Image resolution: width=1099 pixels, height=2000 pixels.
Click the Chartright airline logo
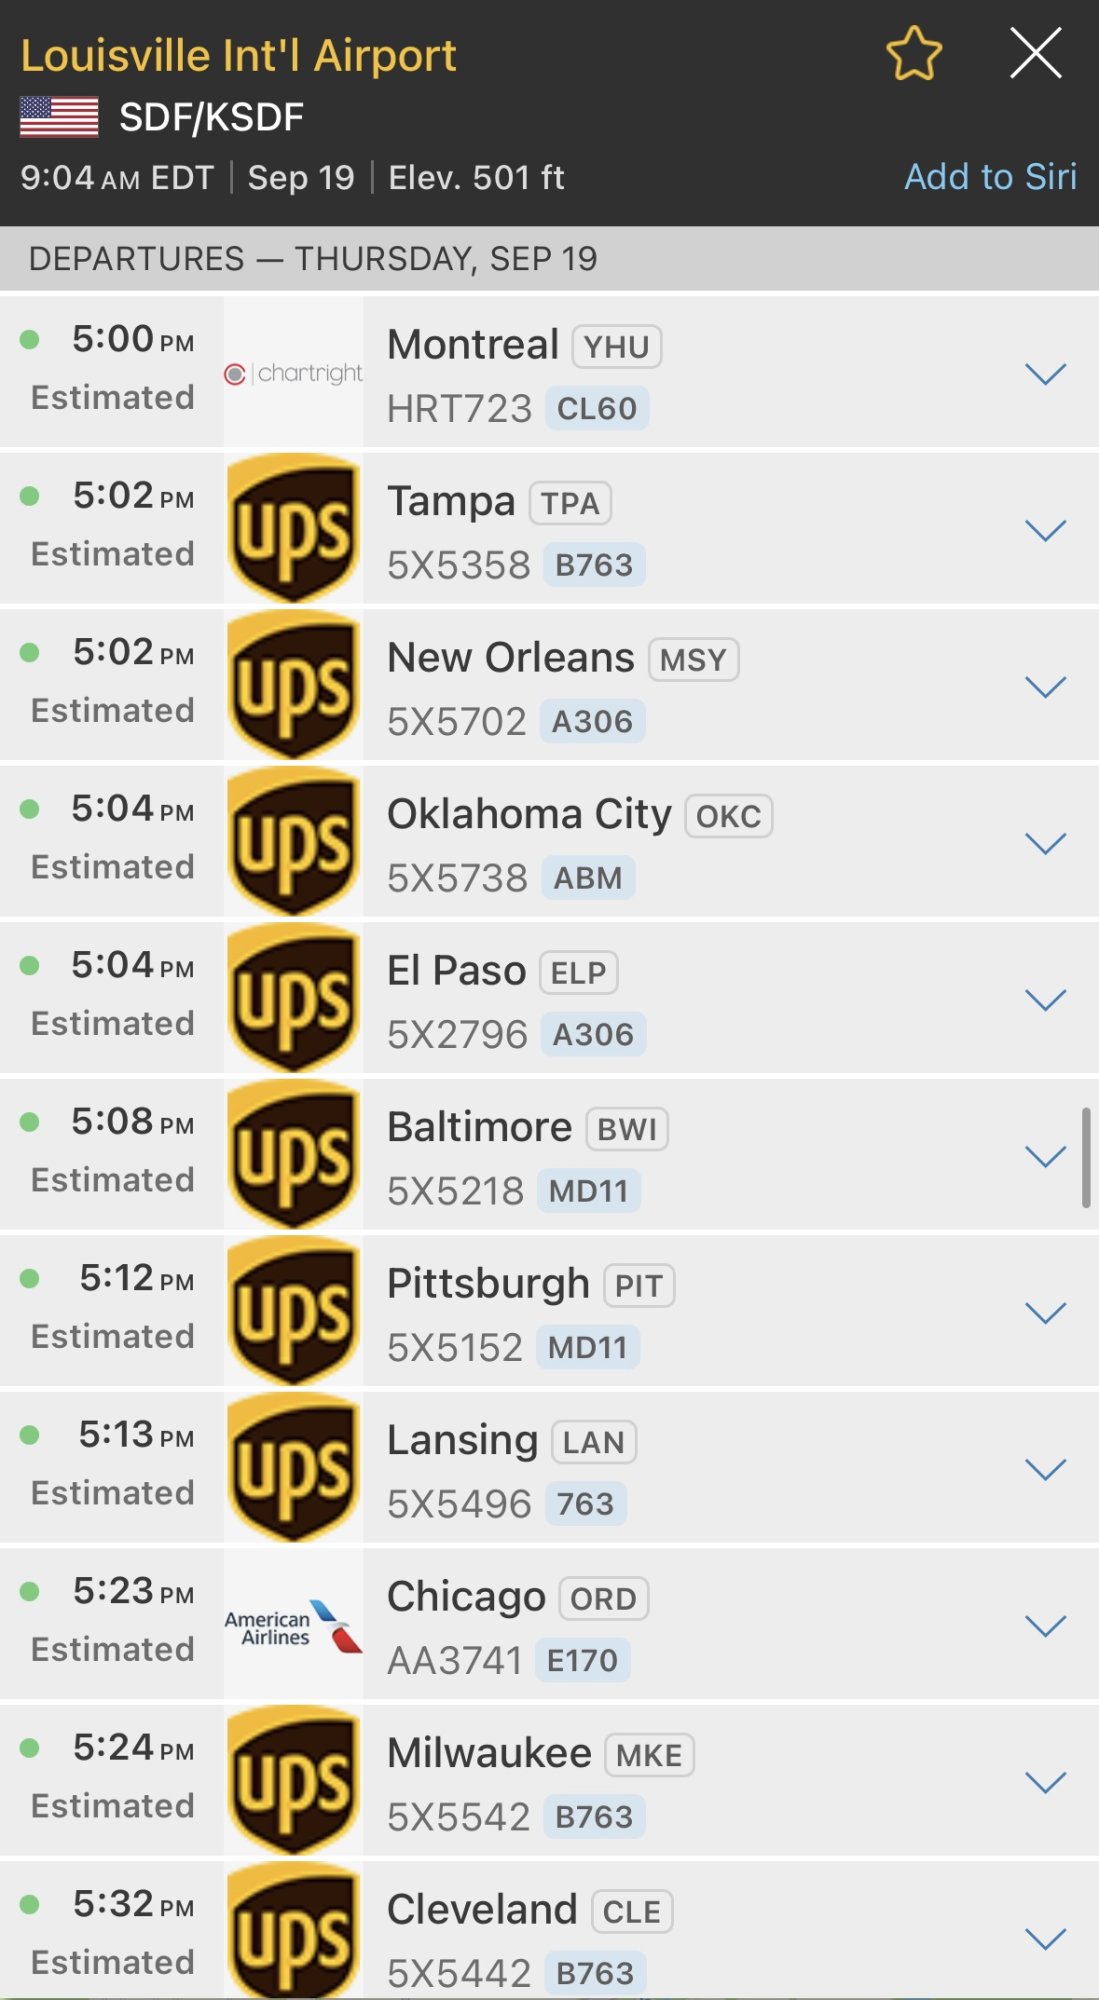pos(293,373)
